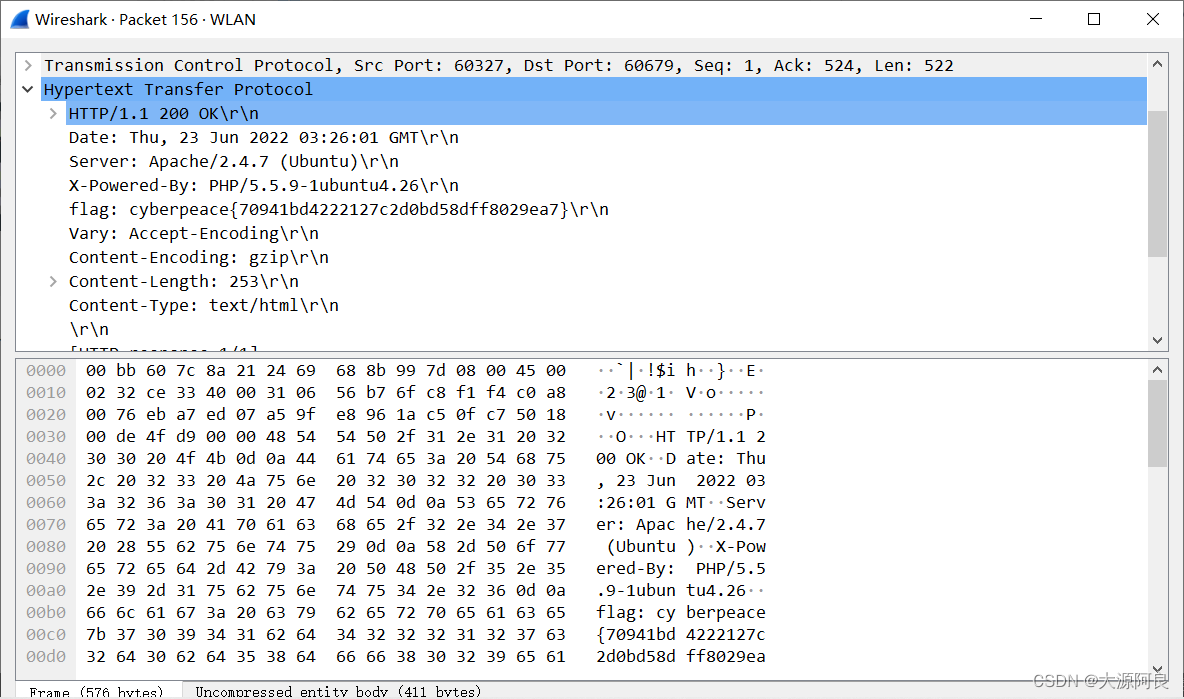
Task: Collapse the Hypertext Transfer Protocol section
Action: (28, 89)
